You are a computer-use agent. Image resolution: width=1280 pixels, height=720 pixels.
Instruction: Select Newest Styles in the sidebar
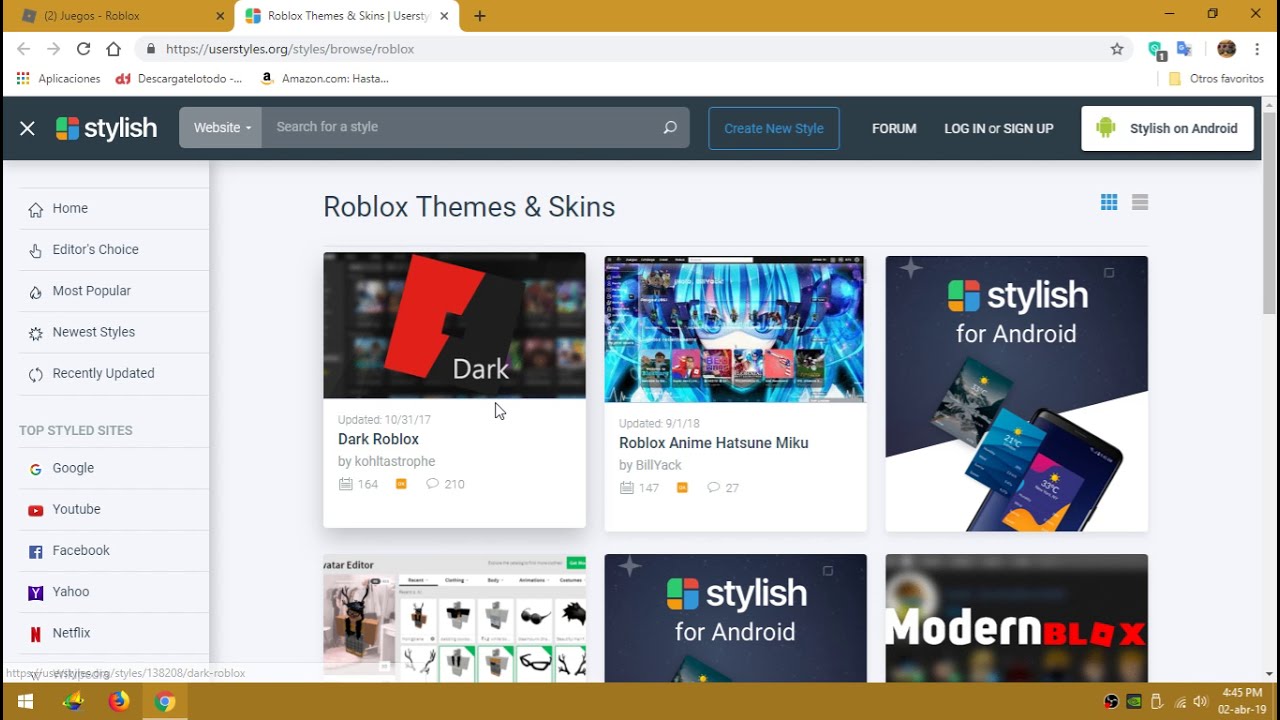click(x=93, y=331)
